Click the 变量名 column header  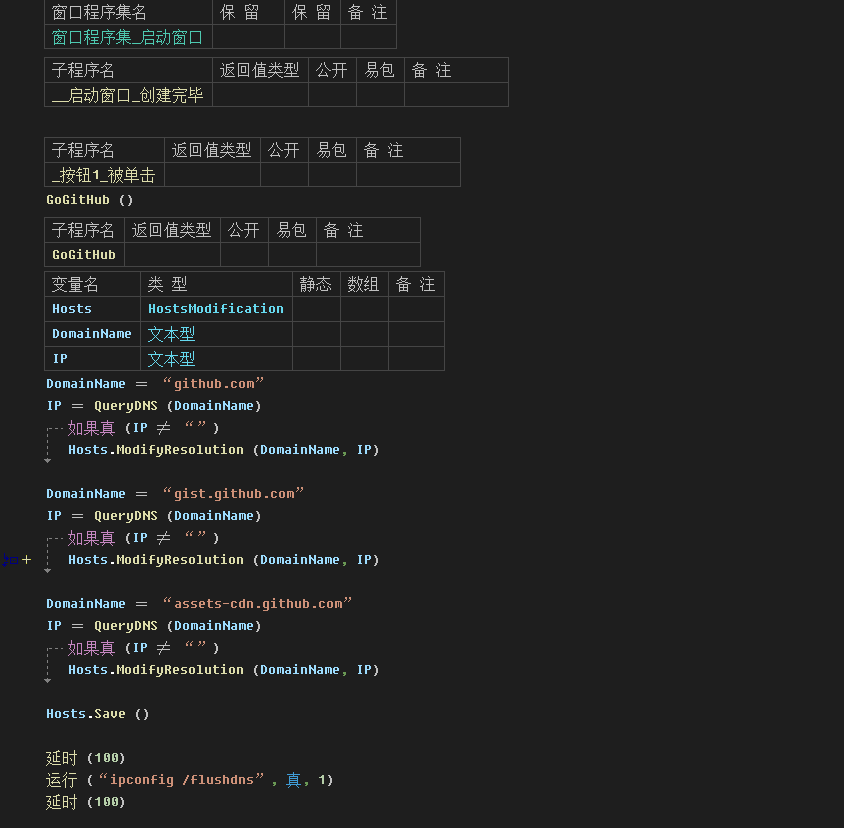92,284
